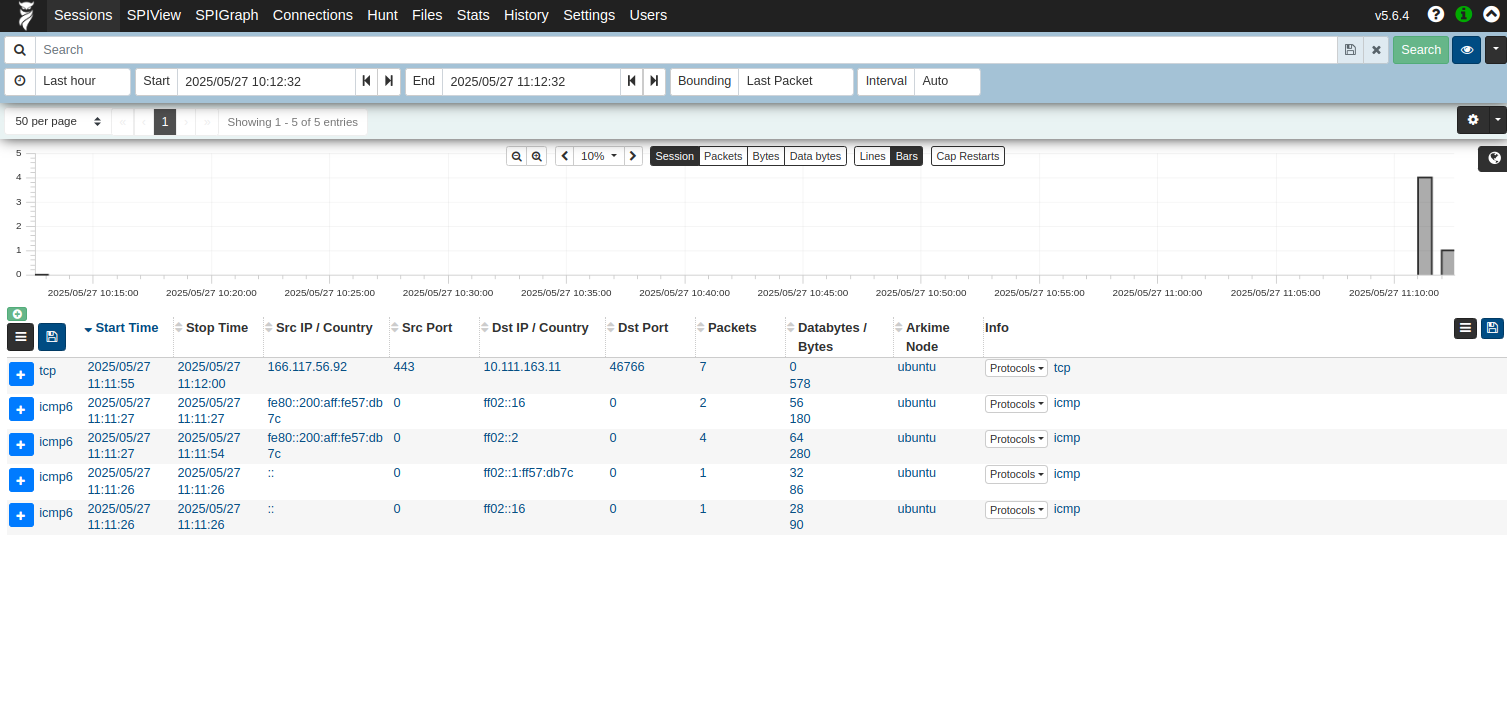Go to the Connections tab
This screenshot has width=1507, height=720.
tap(312, 15)
